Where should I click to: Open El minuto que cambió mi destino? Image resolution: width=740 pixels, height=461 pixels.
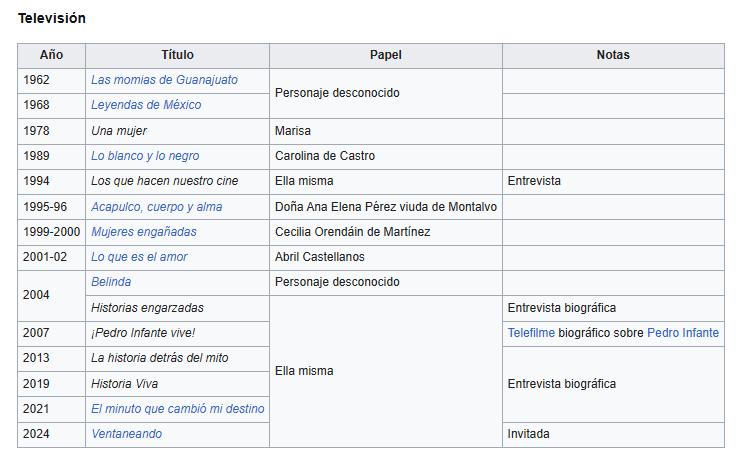tap(177, 409)
